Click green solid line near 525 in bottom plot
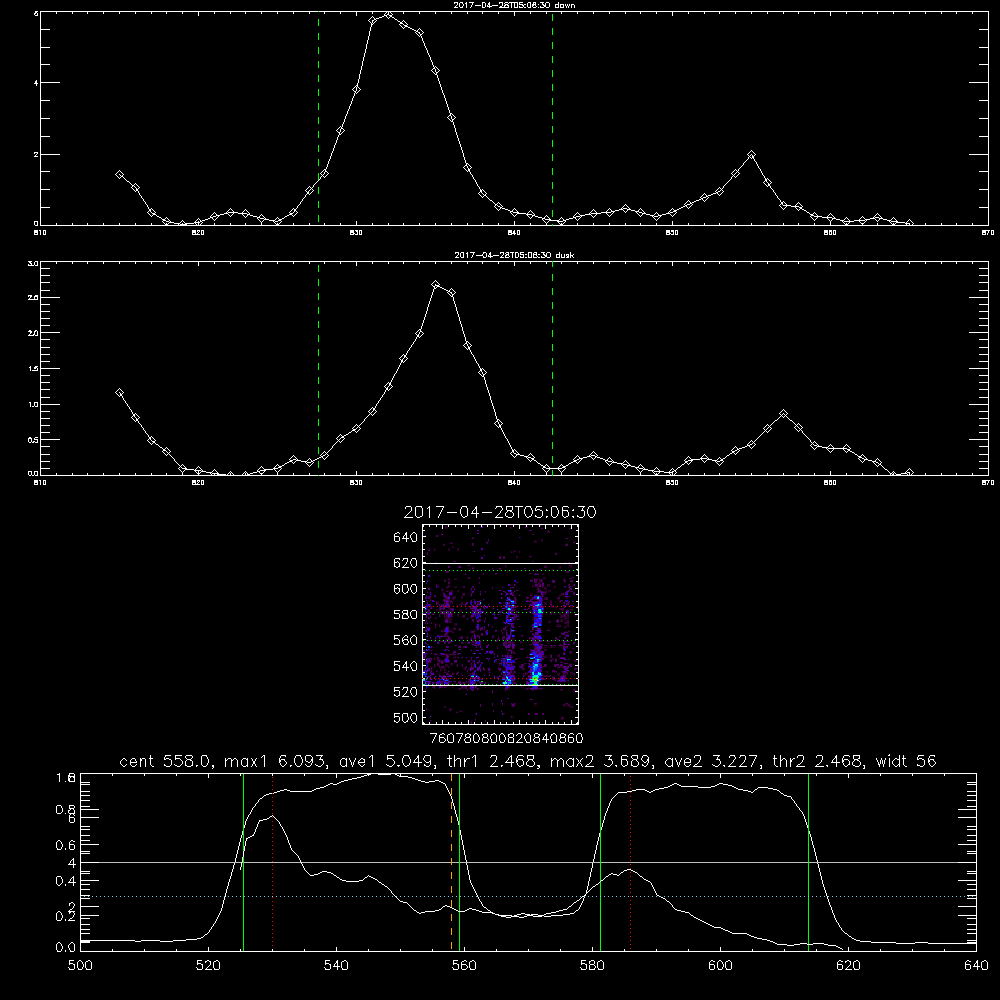Viewport: 1000px width, 1000px height. [x=244, y=862]
